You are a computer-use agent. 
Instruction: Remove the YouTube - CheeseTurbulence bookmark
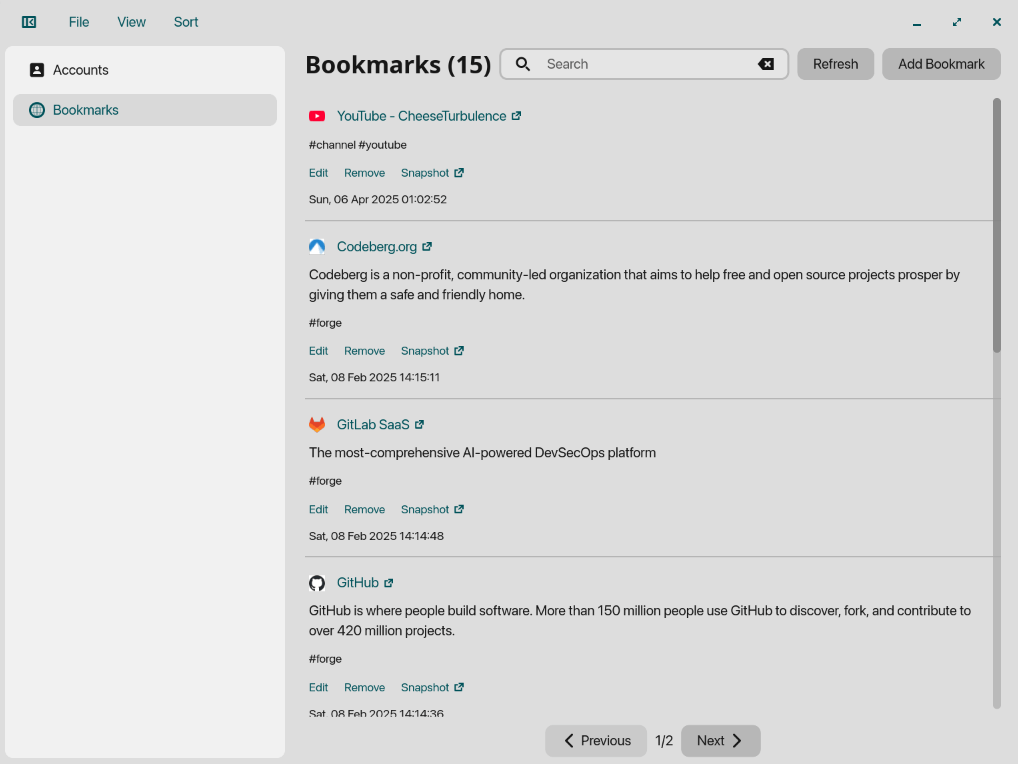[364, 173]
